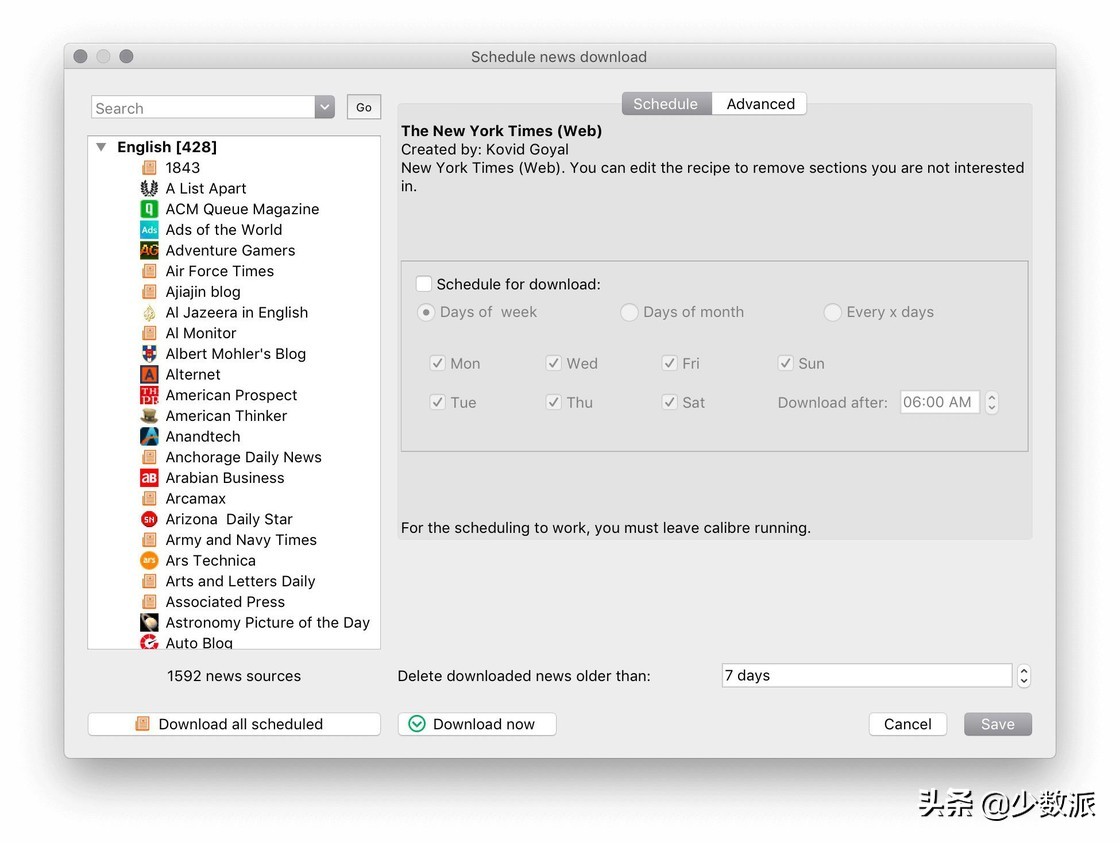Click the Army and Navy Times icon
Image resolution: width=1120 pixels, height=843 pixels.
coord(149,541)
